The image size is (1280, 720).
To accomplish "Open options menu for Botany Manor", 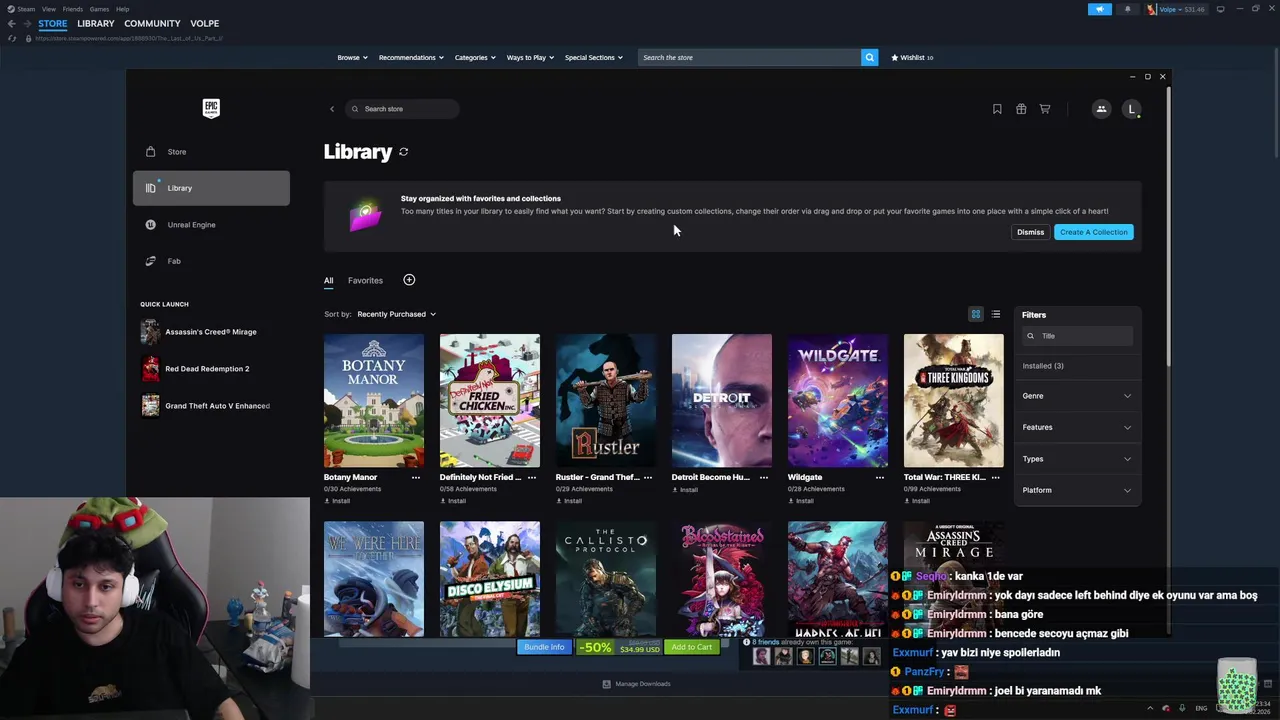I will tap(416, 477).
